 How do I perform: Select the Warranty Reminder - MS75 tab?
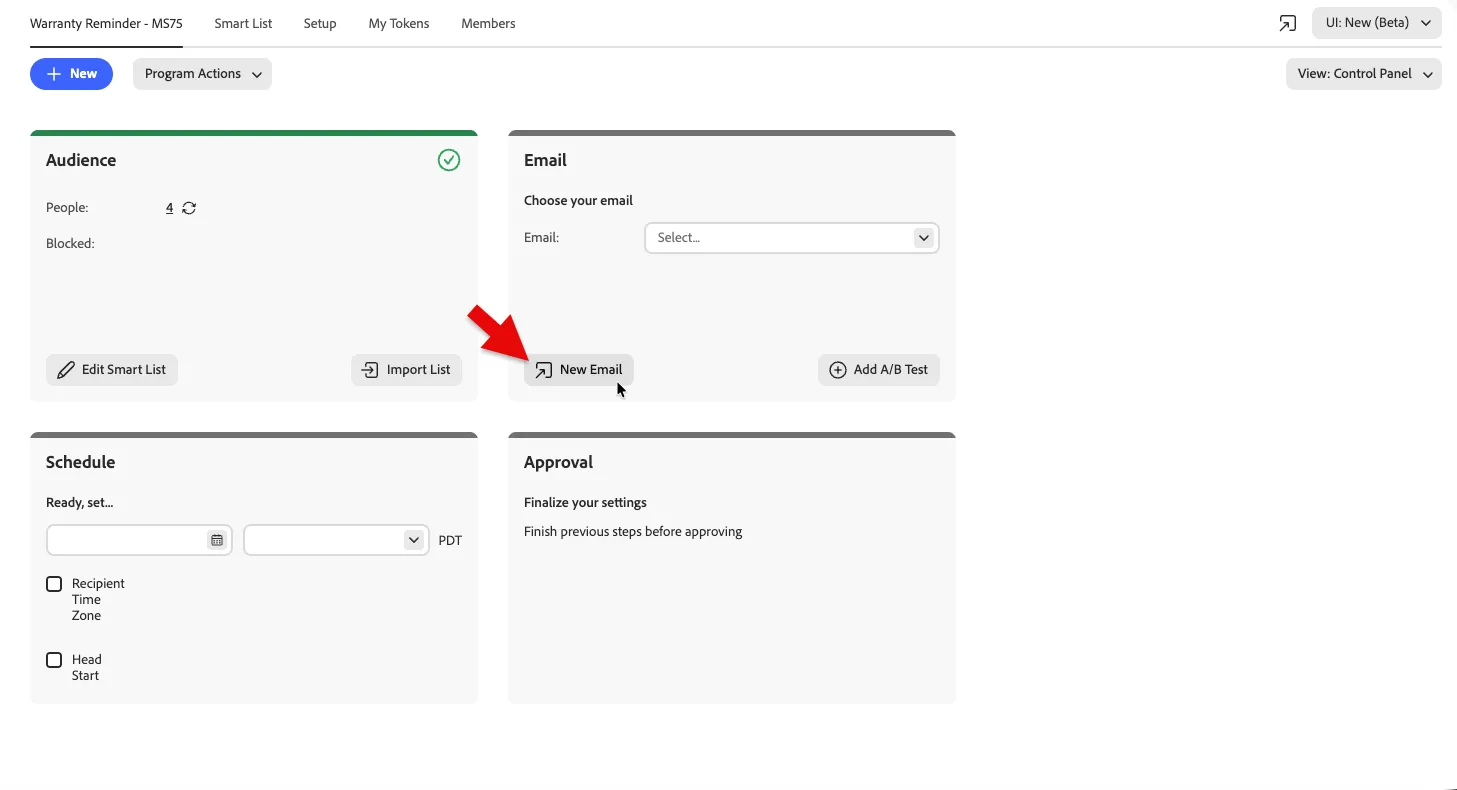tap(106, 23)
